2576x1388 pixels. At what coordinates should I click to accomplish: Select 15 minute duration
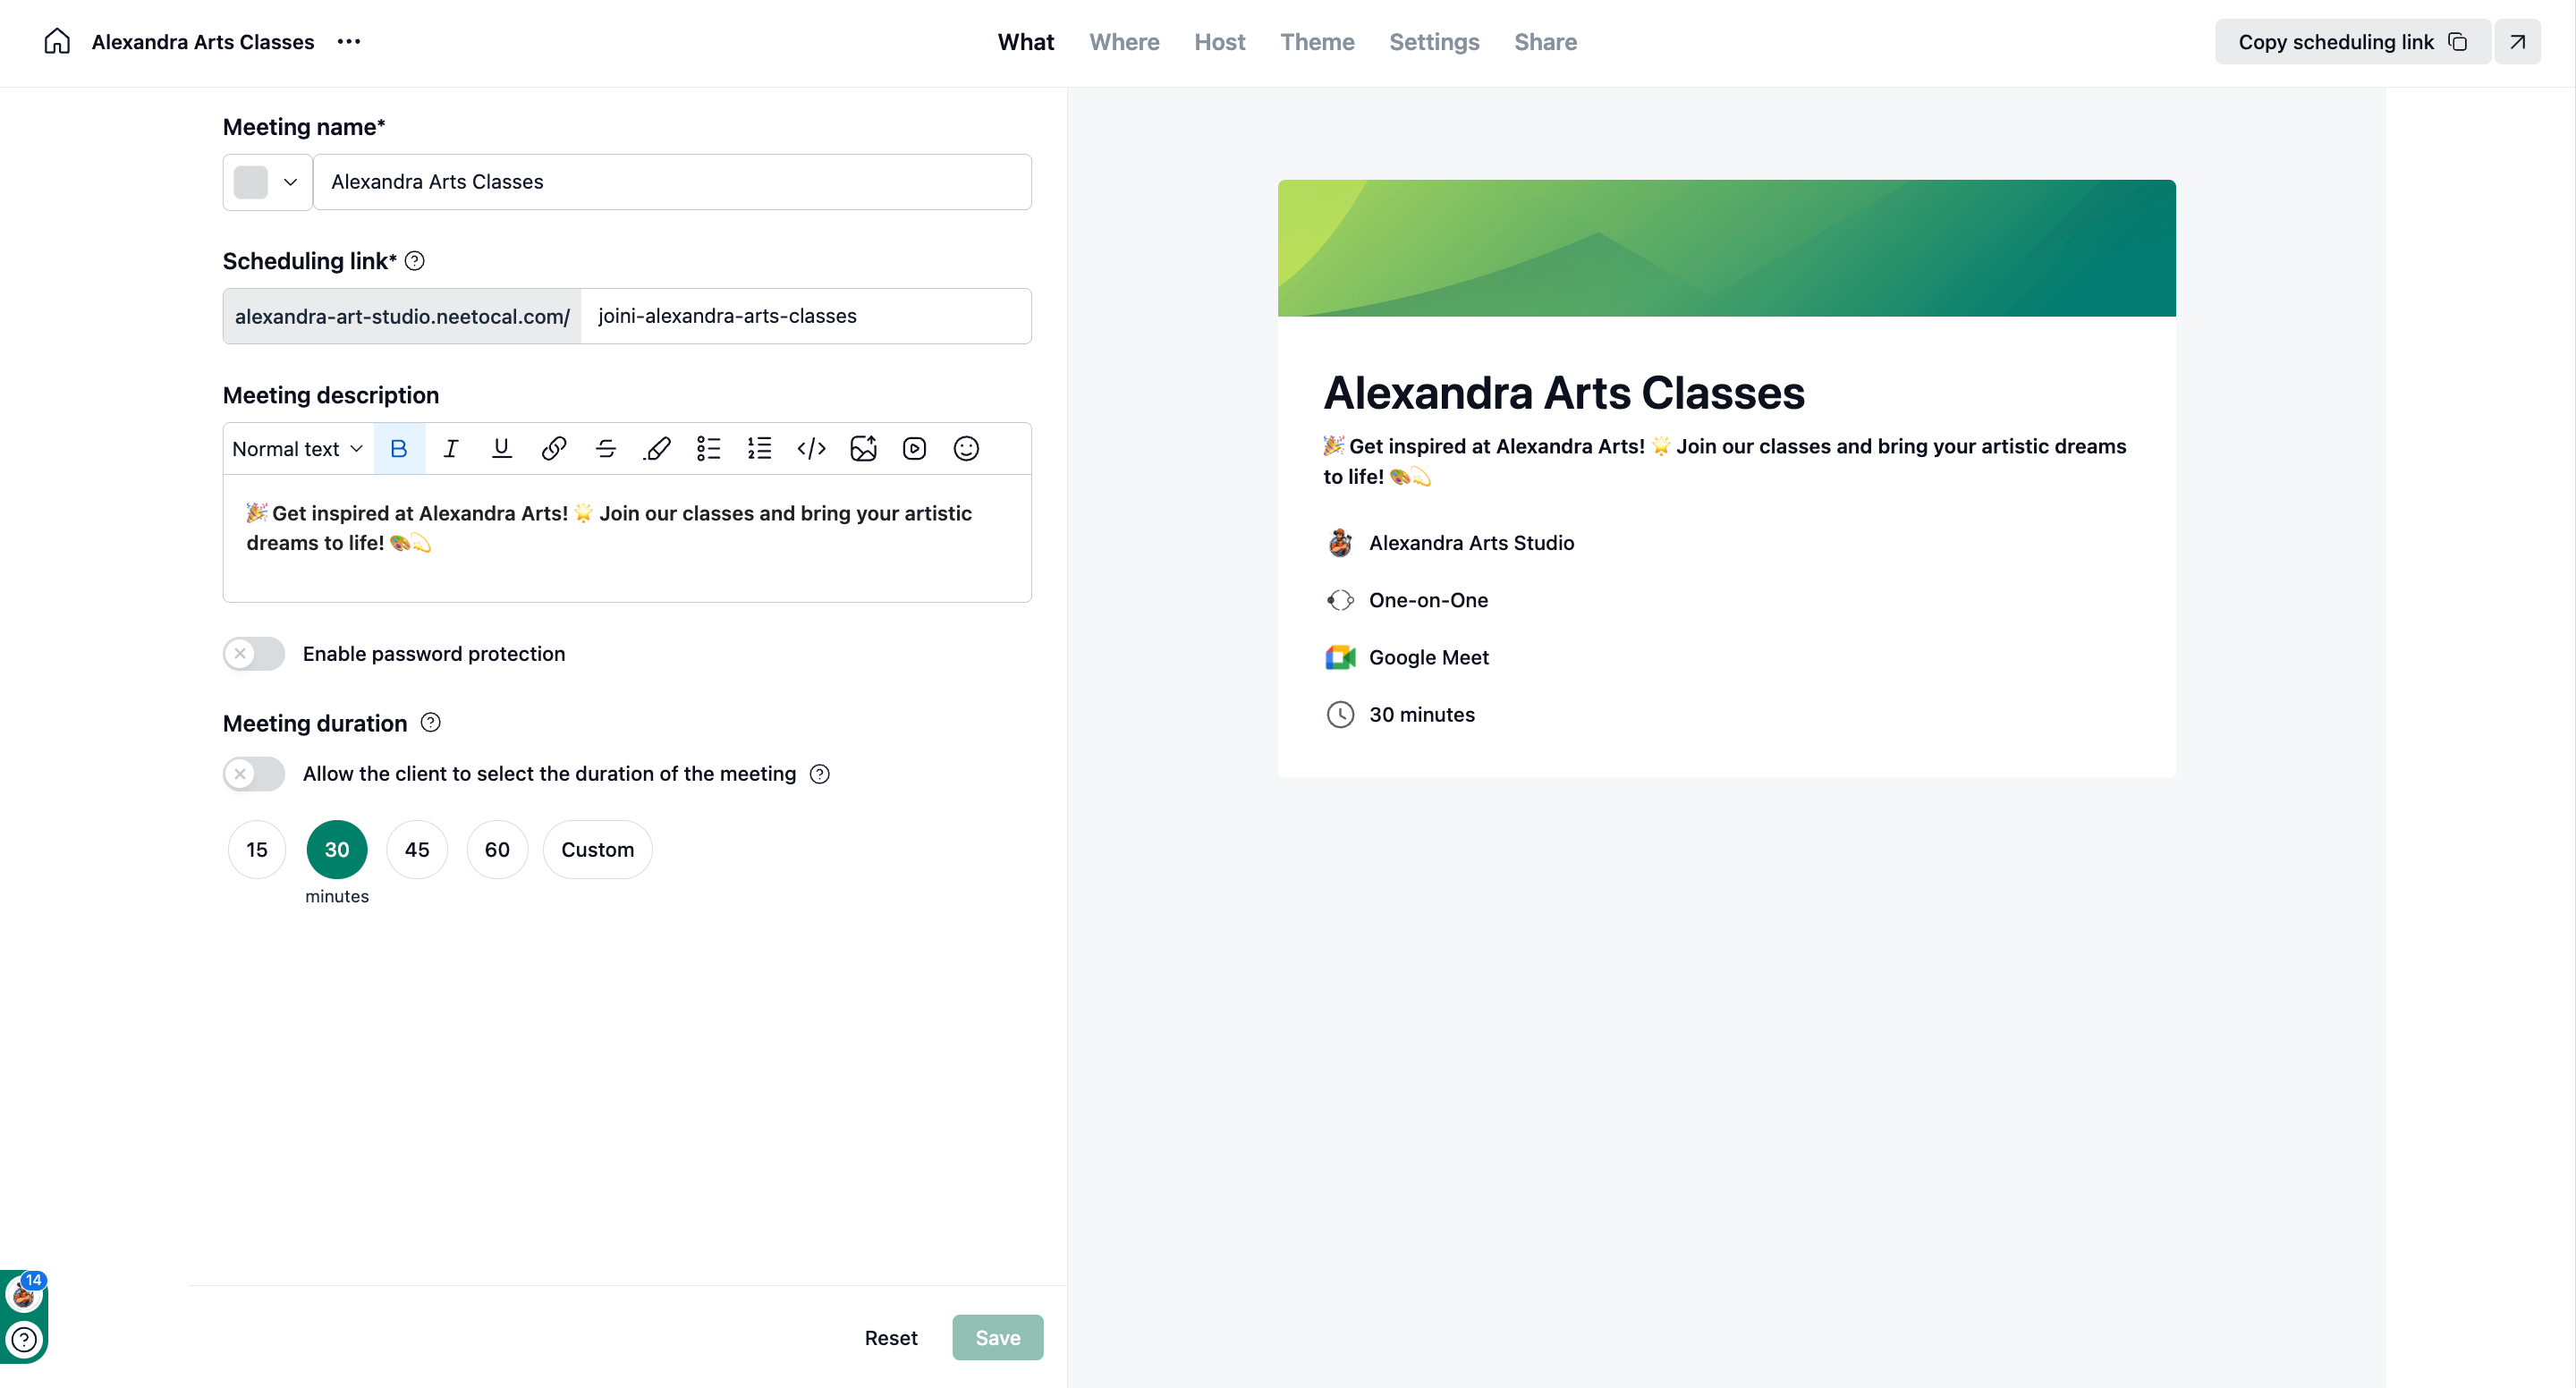(257, 850)
